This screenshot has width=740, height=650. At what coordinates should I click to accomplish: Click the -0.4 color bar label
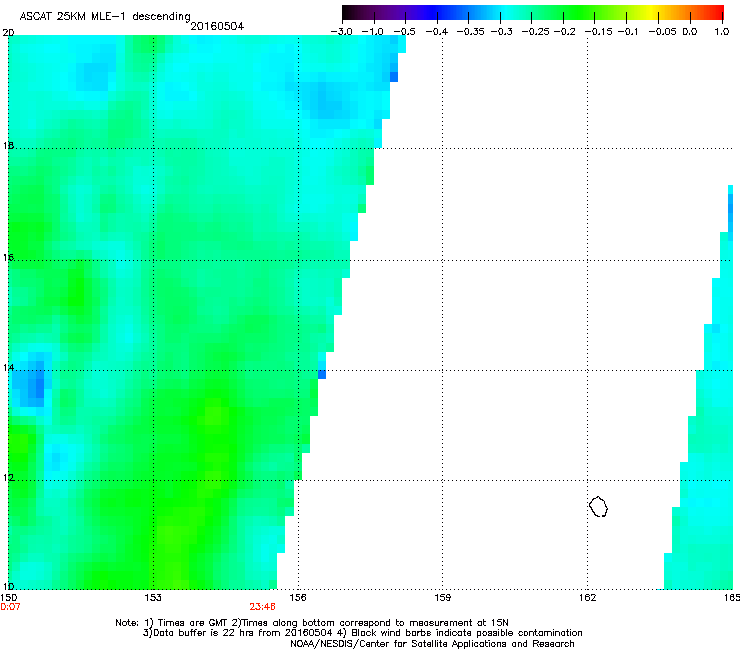pos(437,32)
